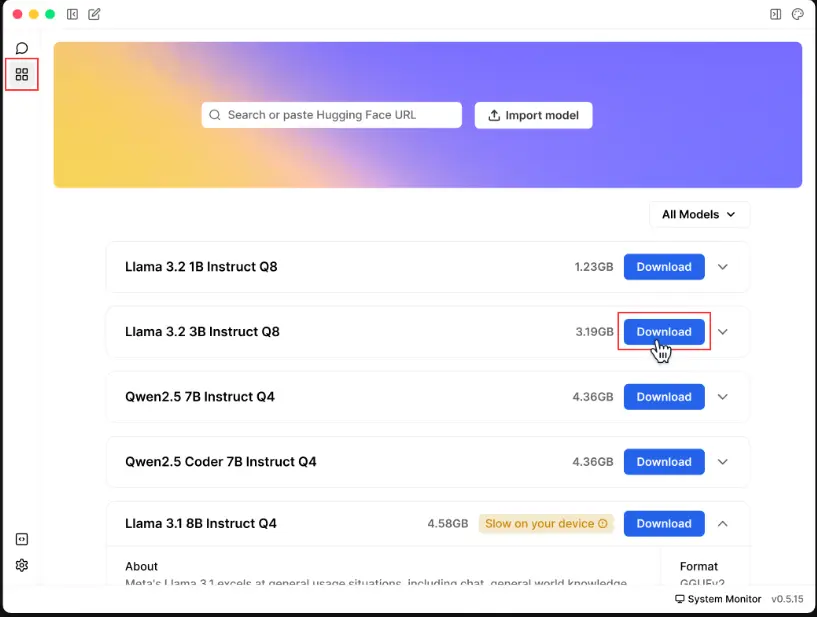The image size is (817, 617).
Task: Open System Monitor in the status bar
Action: [x=716, y=599]
